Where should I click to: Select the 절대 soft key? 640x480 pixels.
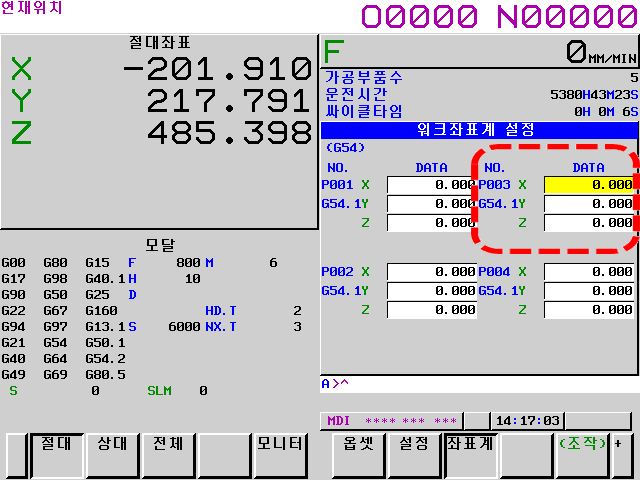pyautogui.click(x=57, y=455)
